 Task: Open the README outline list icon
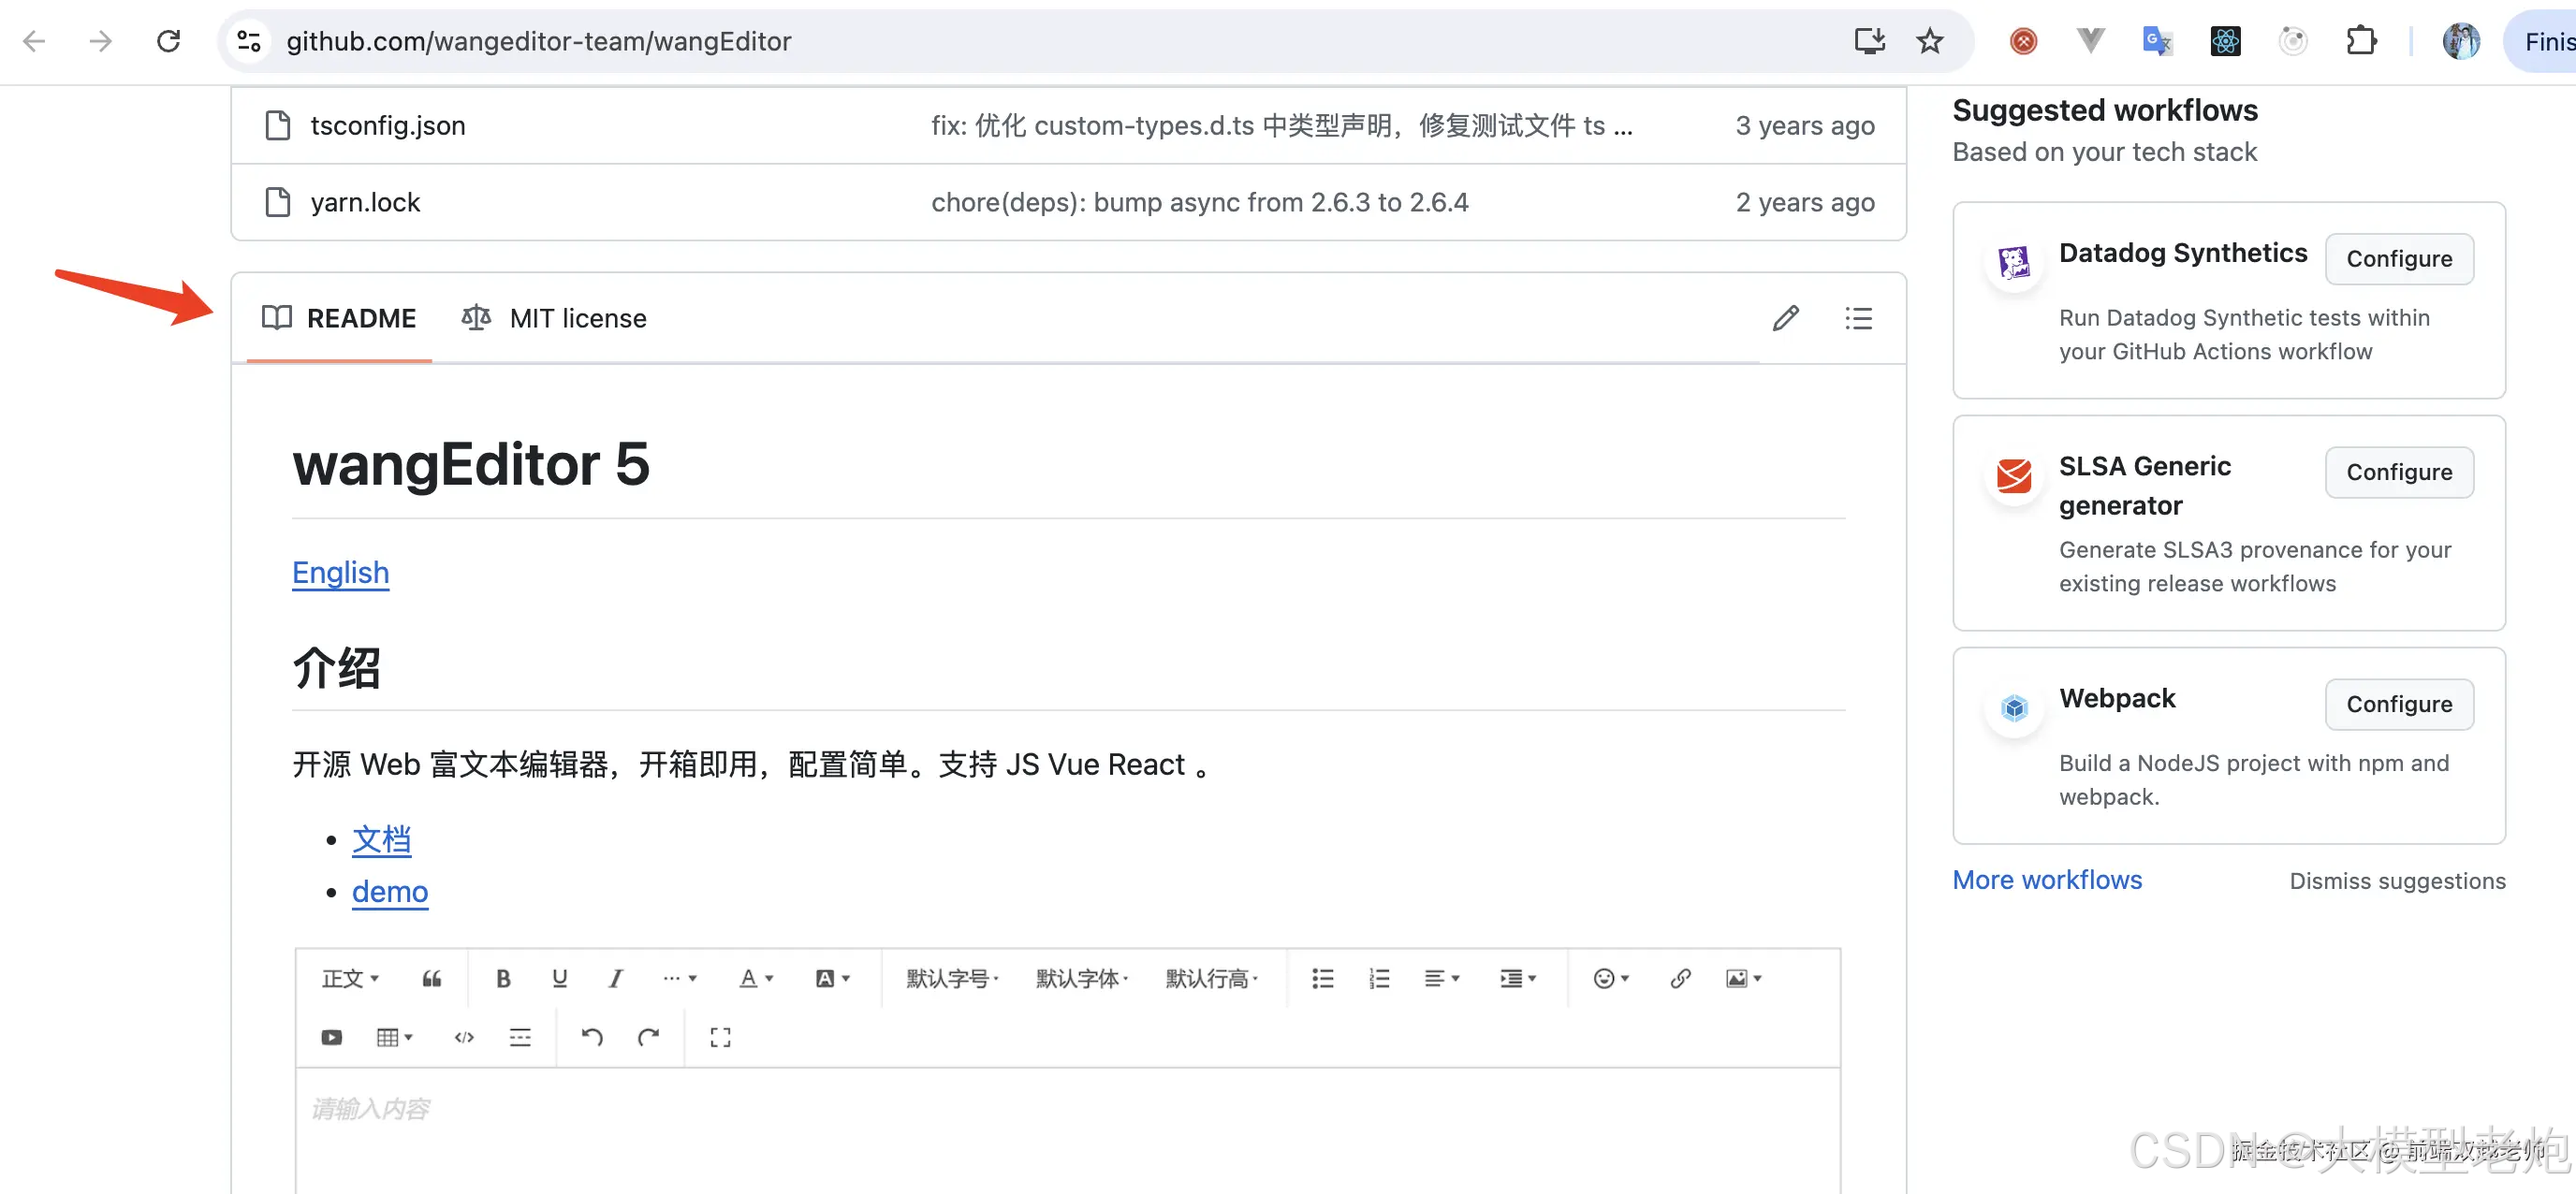[x=1858, y=318]
